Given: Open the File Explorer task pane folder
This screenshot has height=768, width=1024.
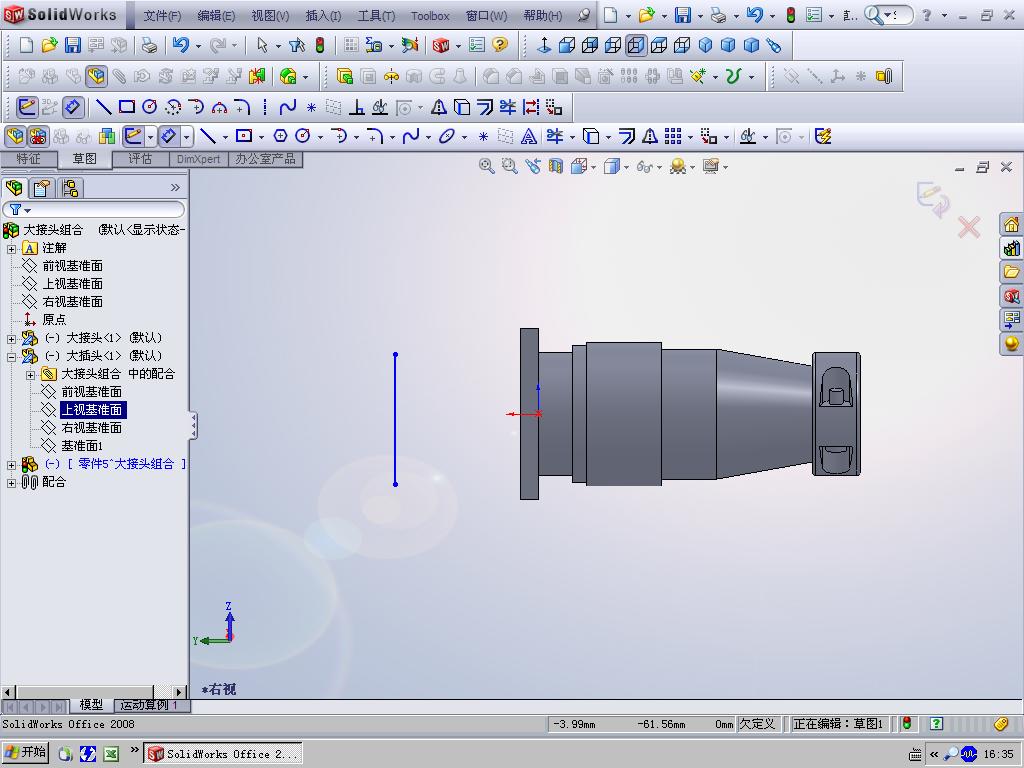Looking at the screenshot, I should pyautogui.click(x=1012, y=272).
